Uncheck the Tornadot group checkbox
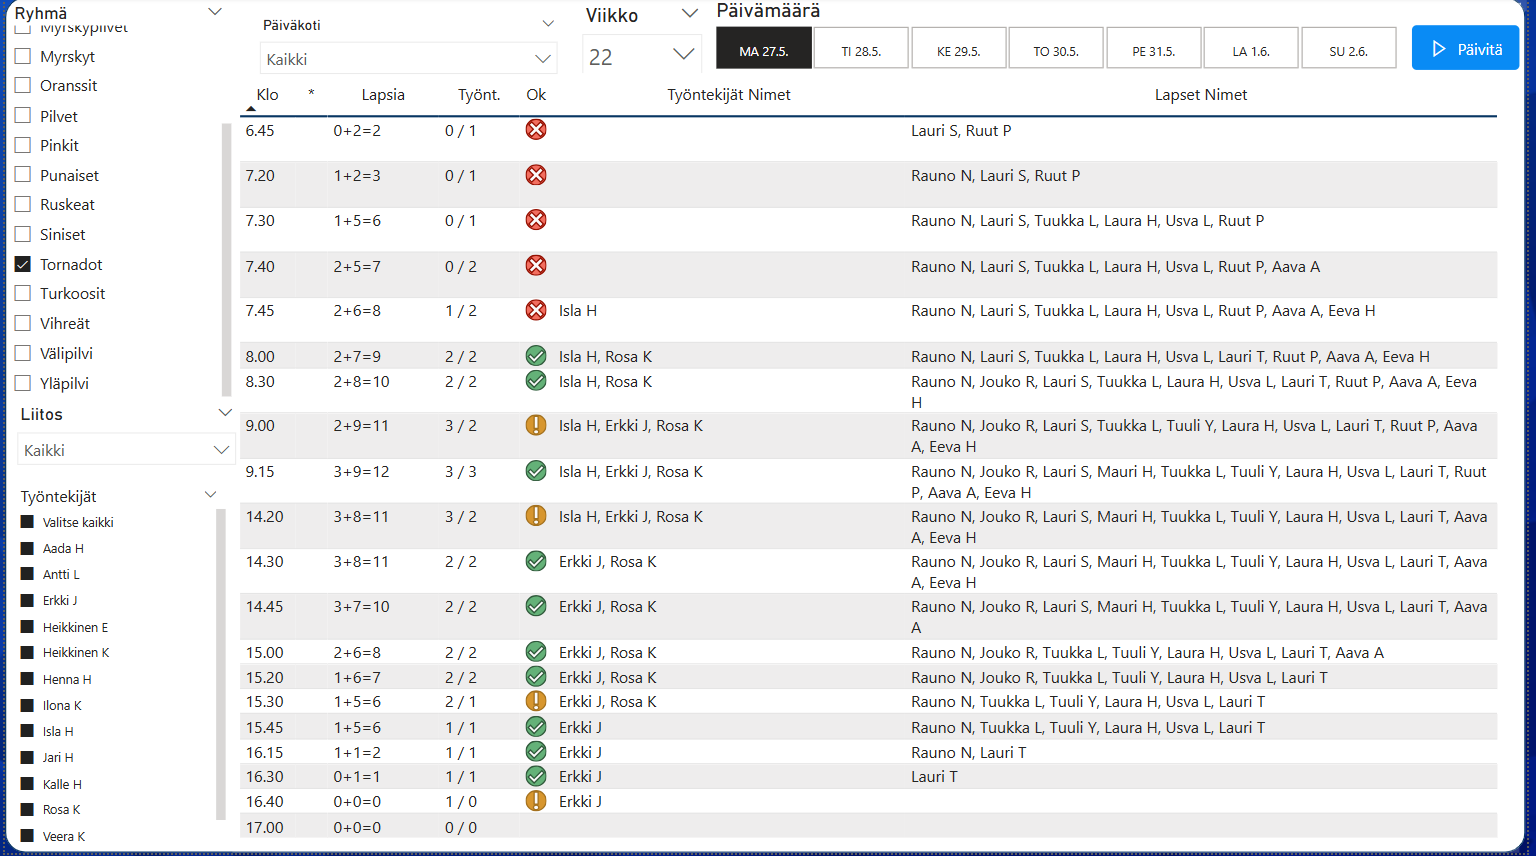 (x=23, y=264)
